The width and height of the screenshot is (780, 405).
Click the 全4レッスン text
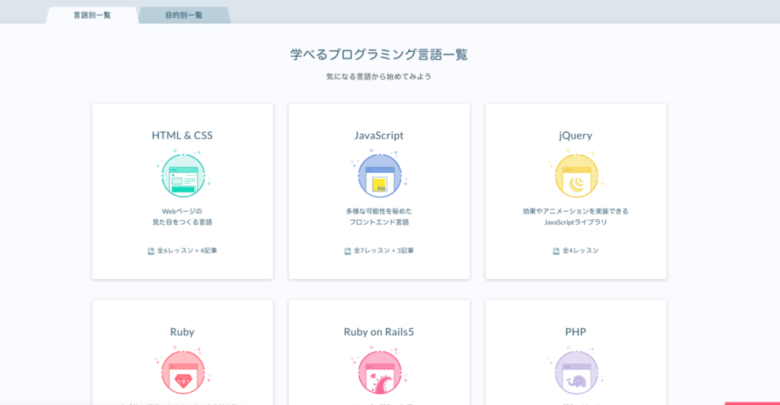tap(581, 251)
